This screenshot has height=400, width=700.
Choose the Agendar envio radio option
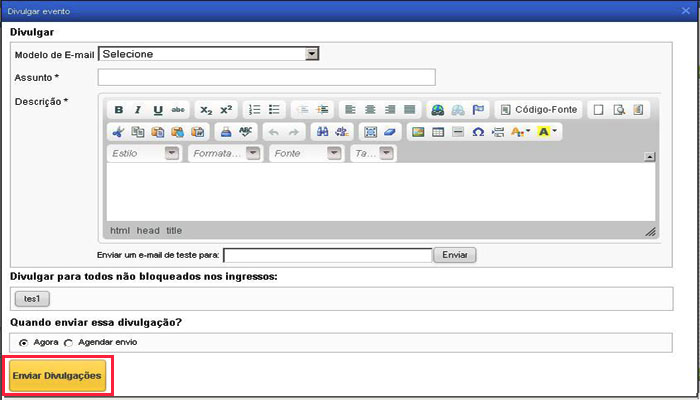(69, 342)
